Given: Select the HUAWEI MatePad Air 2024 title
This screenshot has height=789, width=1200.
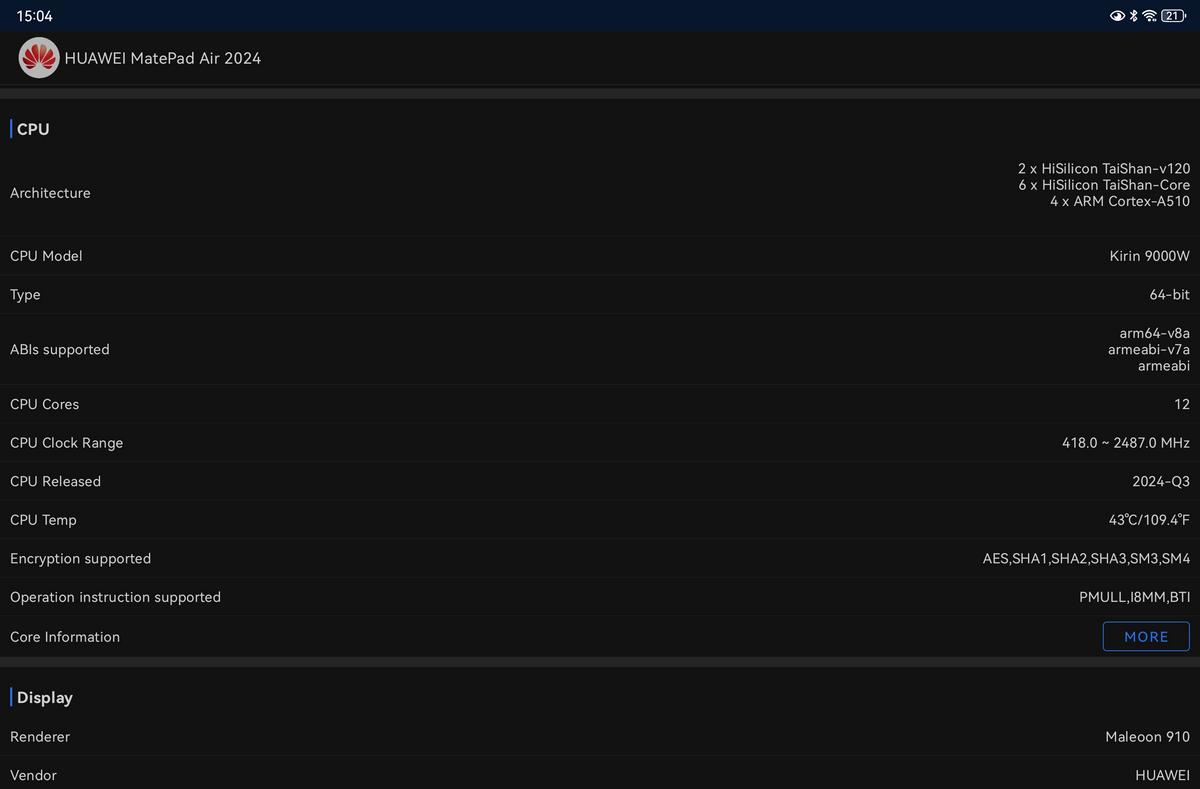Looking at the screenshot, I should (x=163, y=58).
